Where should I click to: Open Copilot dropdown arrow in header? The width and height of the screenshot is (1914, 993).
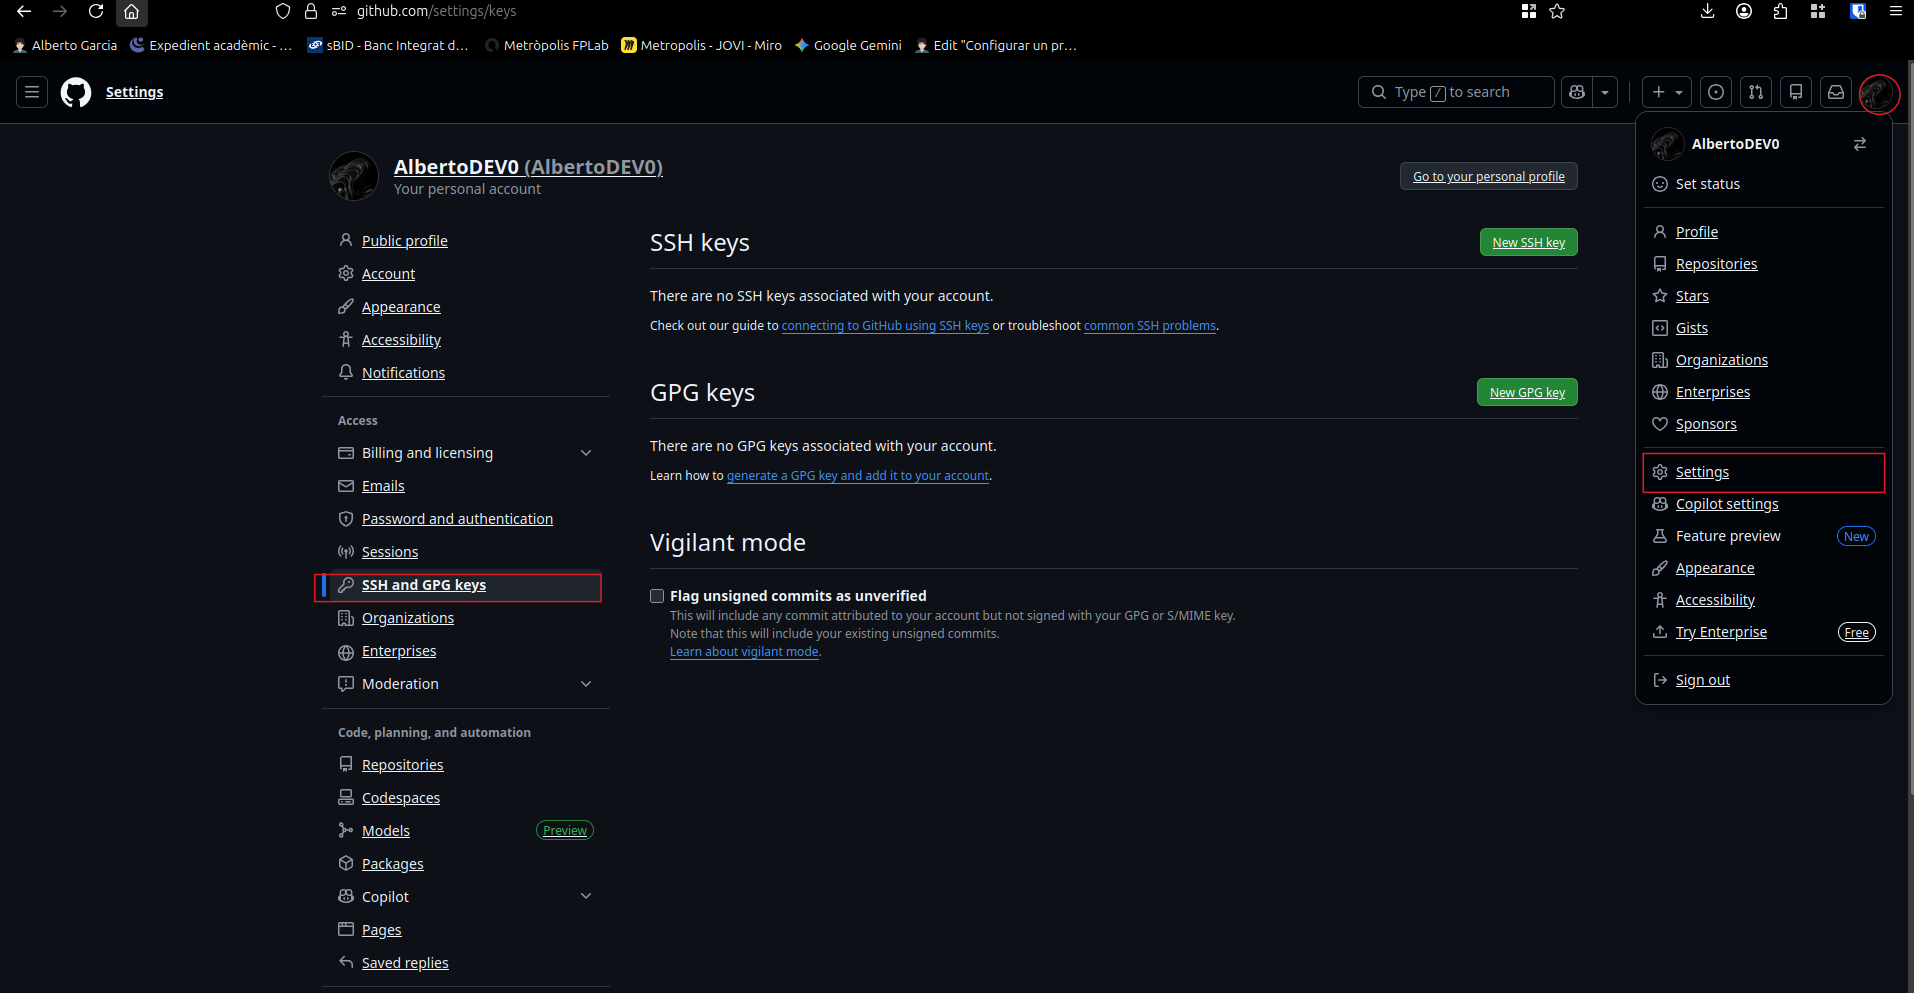[x=1605, y=92]
